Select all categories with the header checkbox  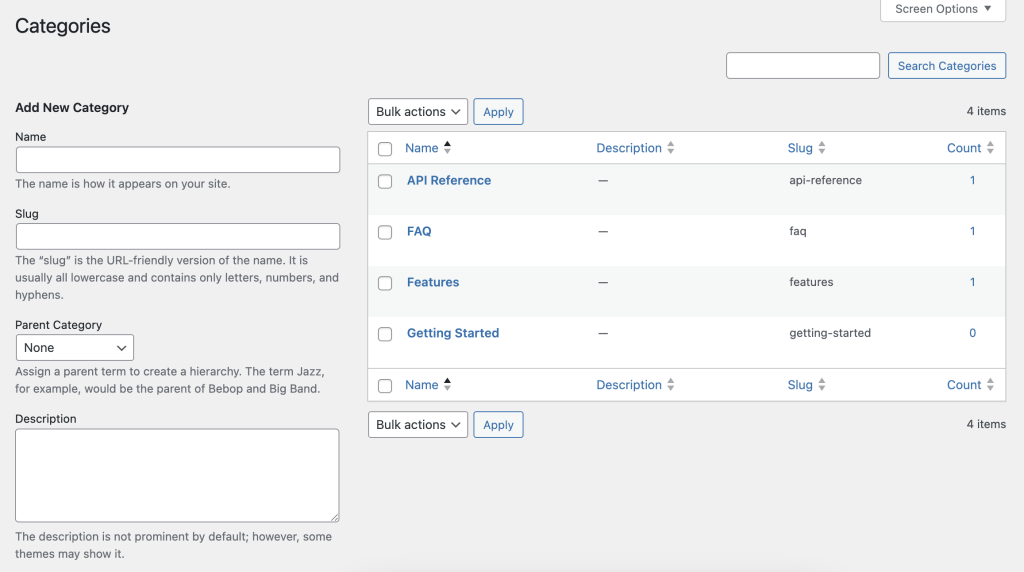pos(385,149)
